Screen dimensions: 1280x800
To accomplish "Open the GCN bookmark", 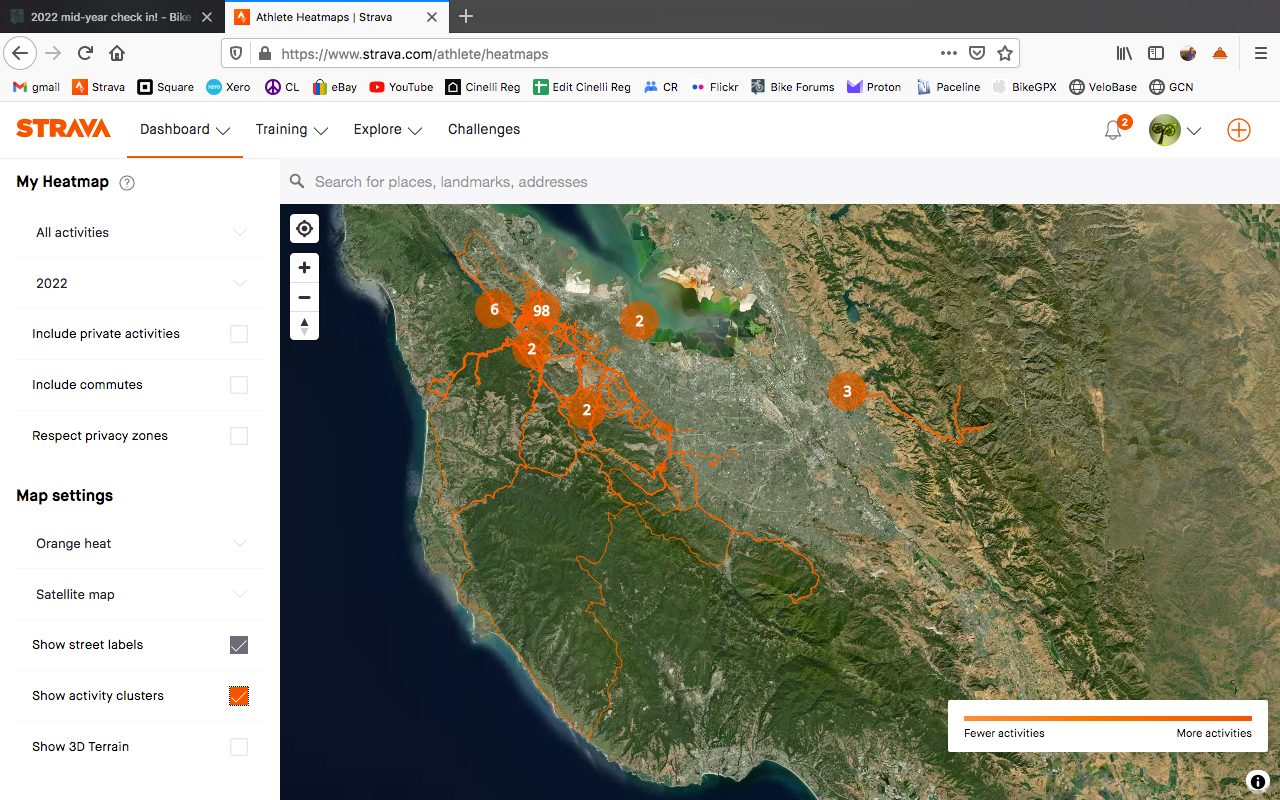I will [1171, 87].
